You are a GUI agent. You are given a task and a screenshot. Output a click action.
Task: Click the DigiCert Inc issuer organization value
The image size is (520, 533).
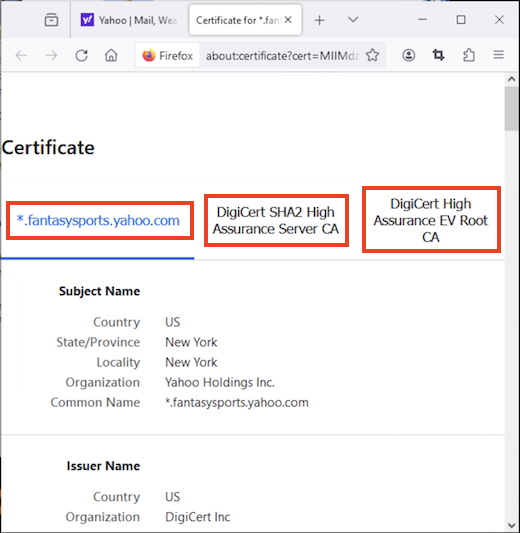point(197,517)
